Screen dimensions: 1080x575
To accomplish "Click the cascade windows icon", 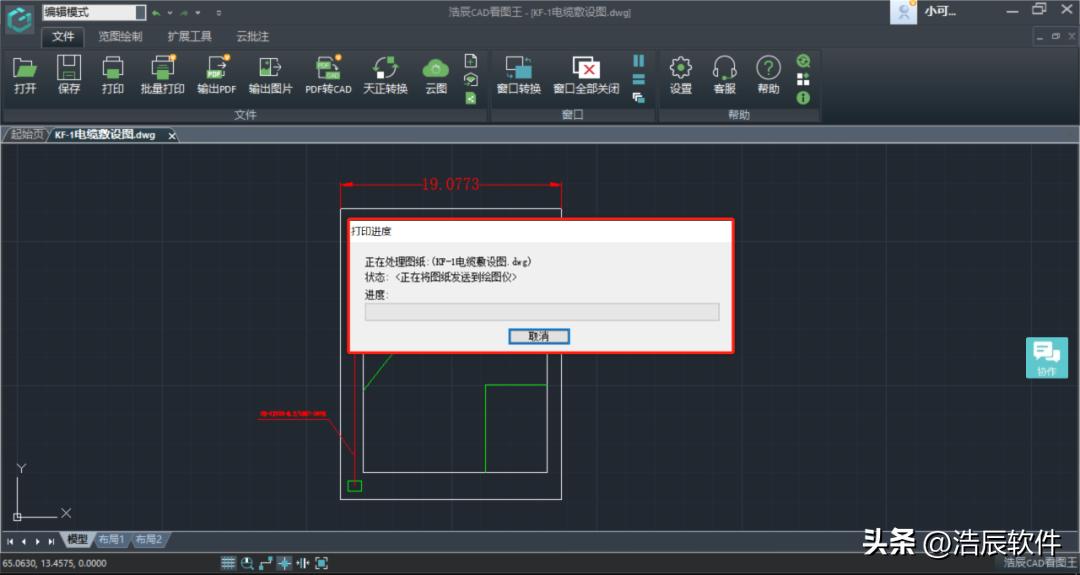I will click(638, 98).
